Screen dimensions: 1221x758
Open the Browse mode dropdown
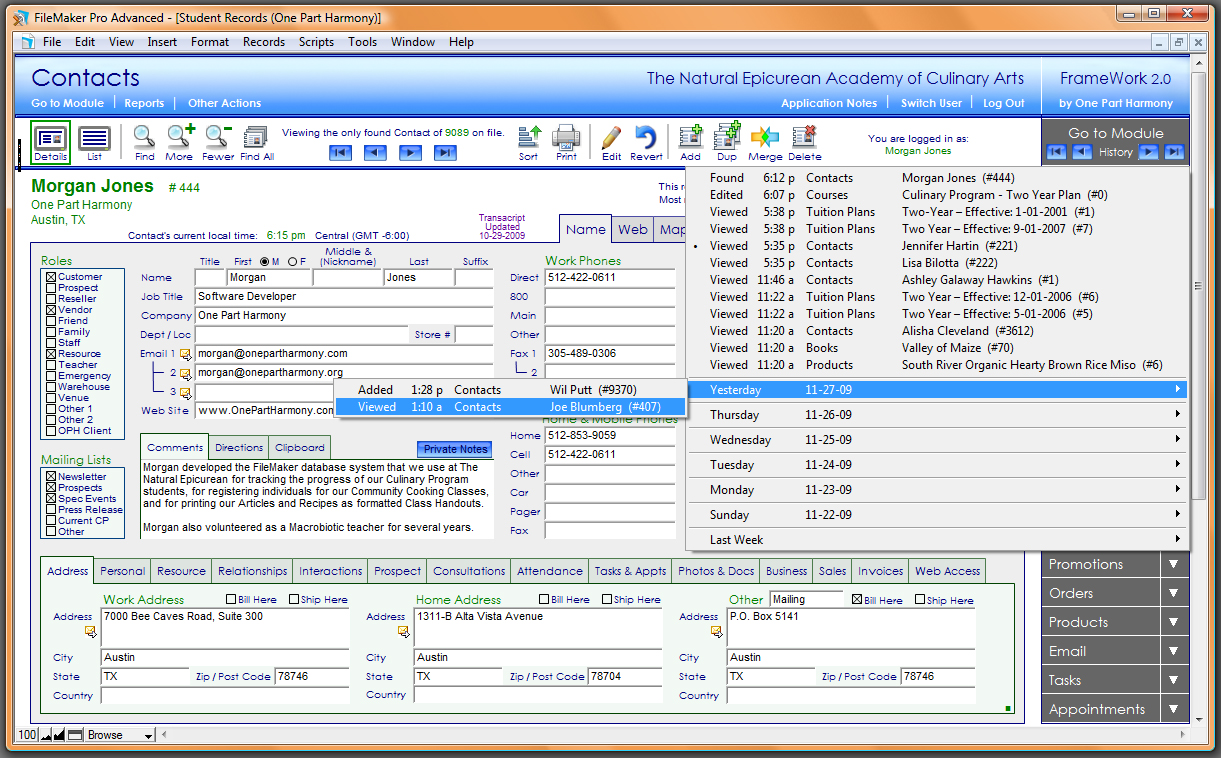(119, 735)
